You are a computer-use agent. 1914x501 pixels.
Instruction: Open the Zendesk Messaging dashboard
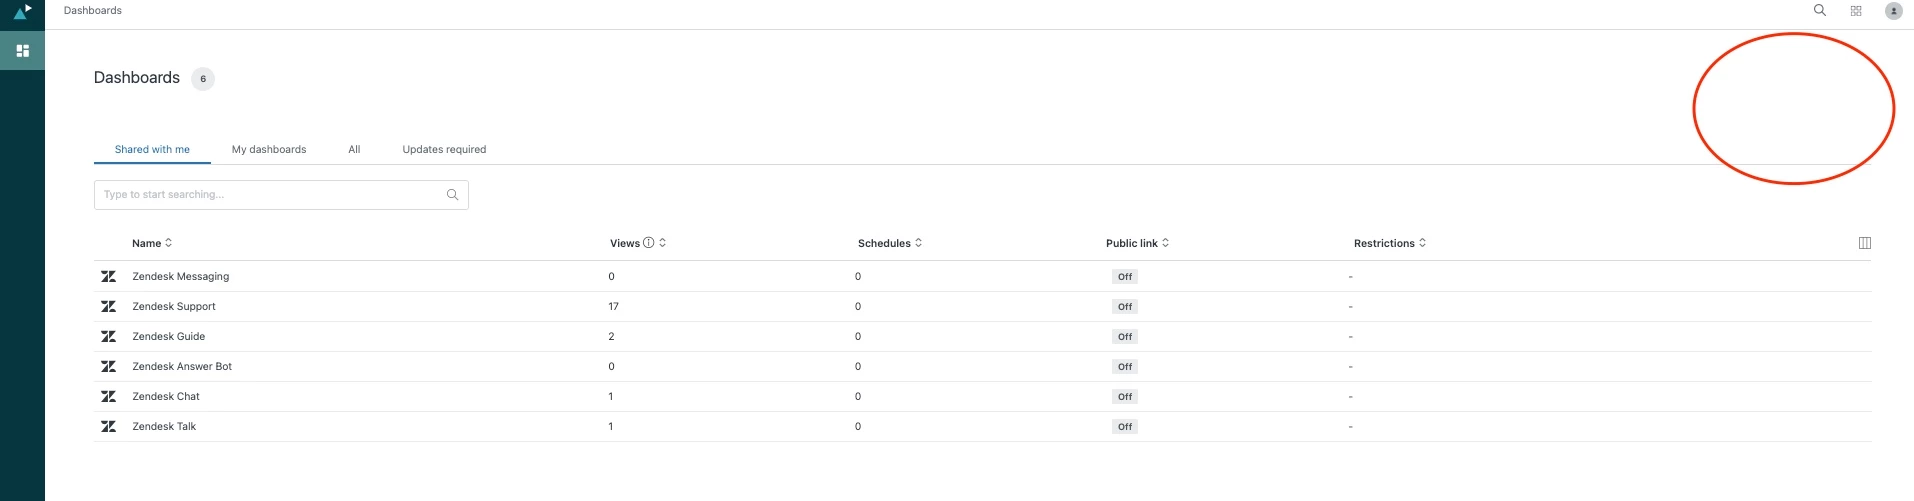click(181, 276)
